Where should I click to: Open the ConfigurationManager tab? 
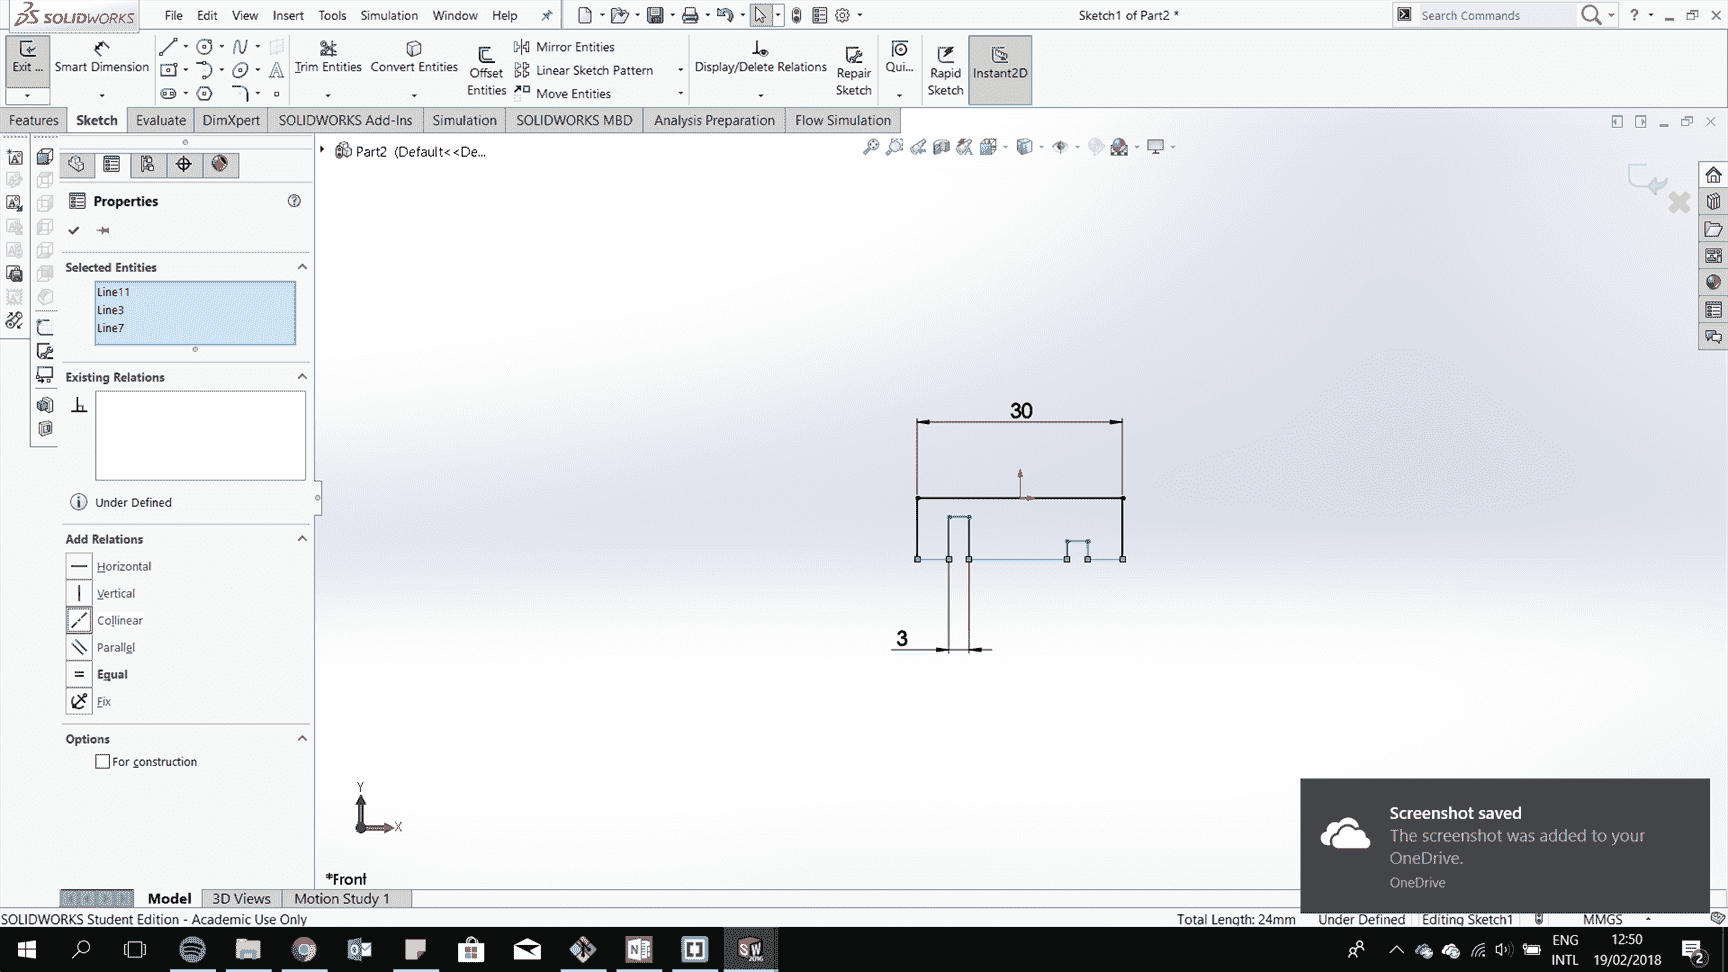coord(147,164)
